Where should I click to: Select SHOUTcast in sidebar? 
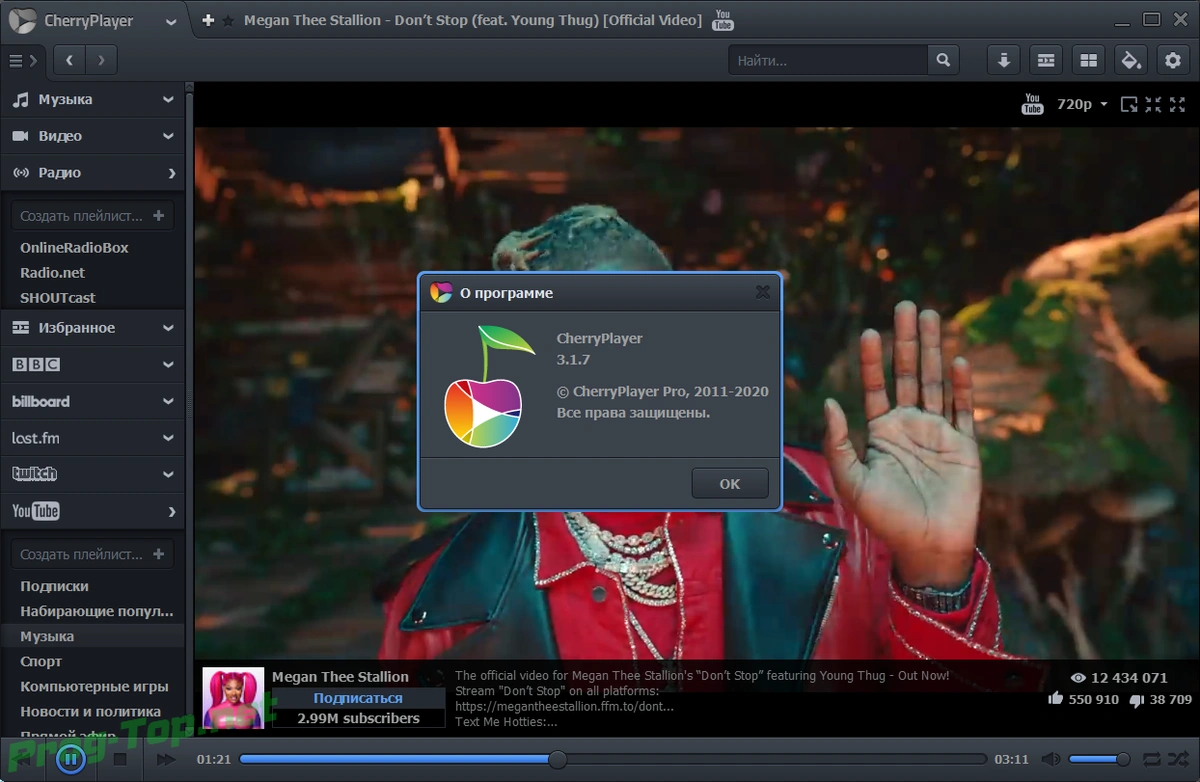click(x=58, y=297)
